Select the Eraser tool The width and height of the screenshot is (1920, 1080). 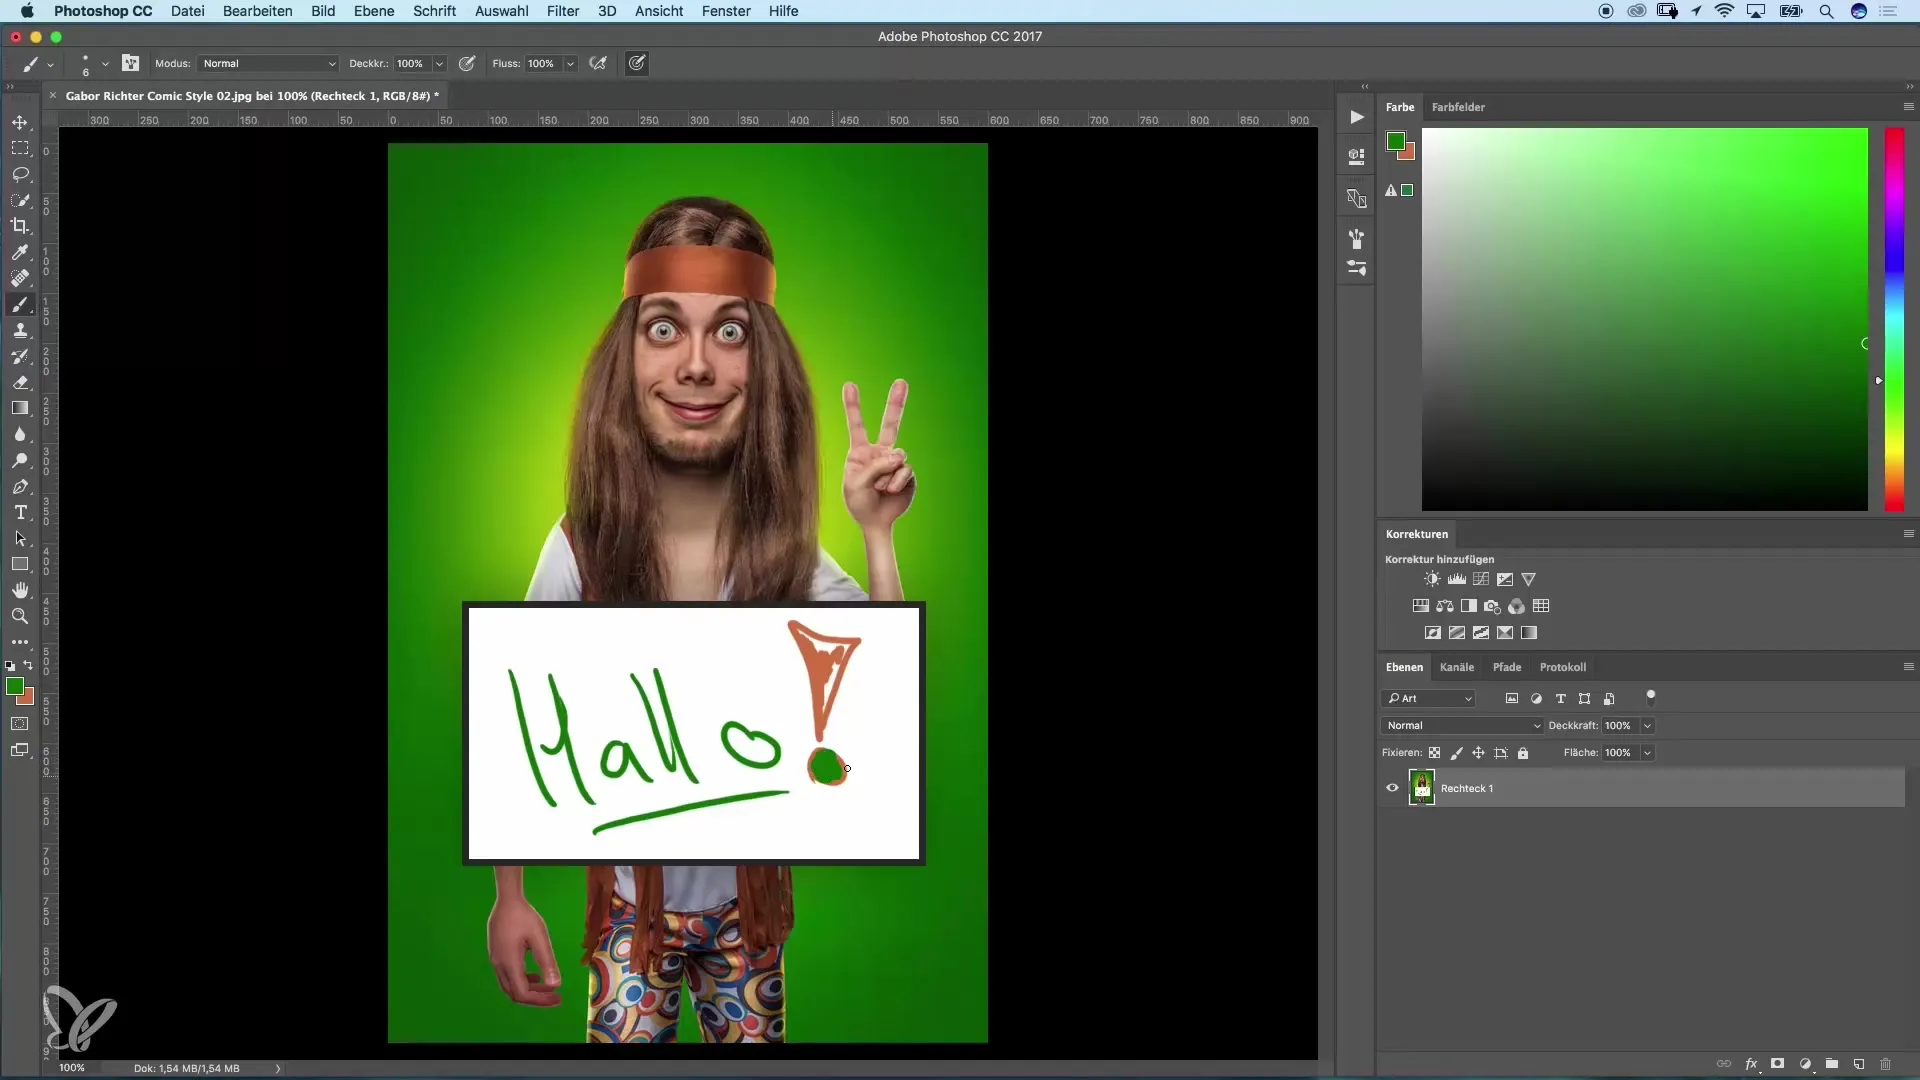point(20,382)
